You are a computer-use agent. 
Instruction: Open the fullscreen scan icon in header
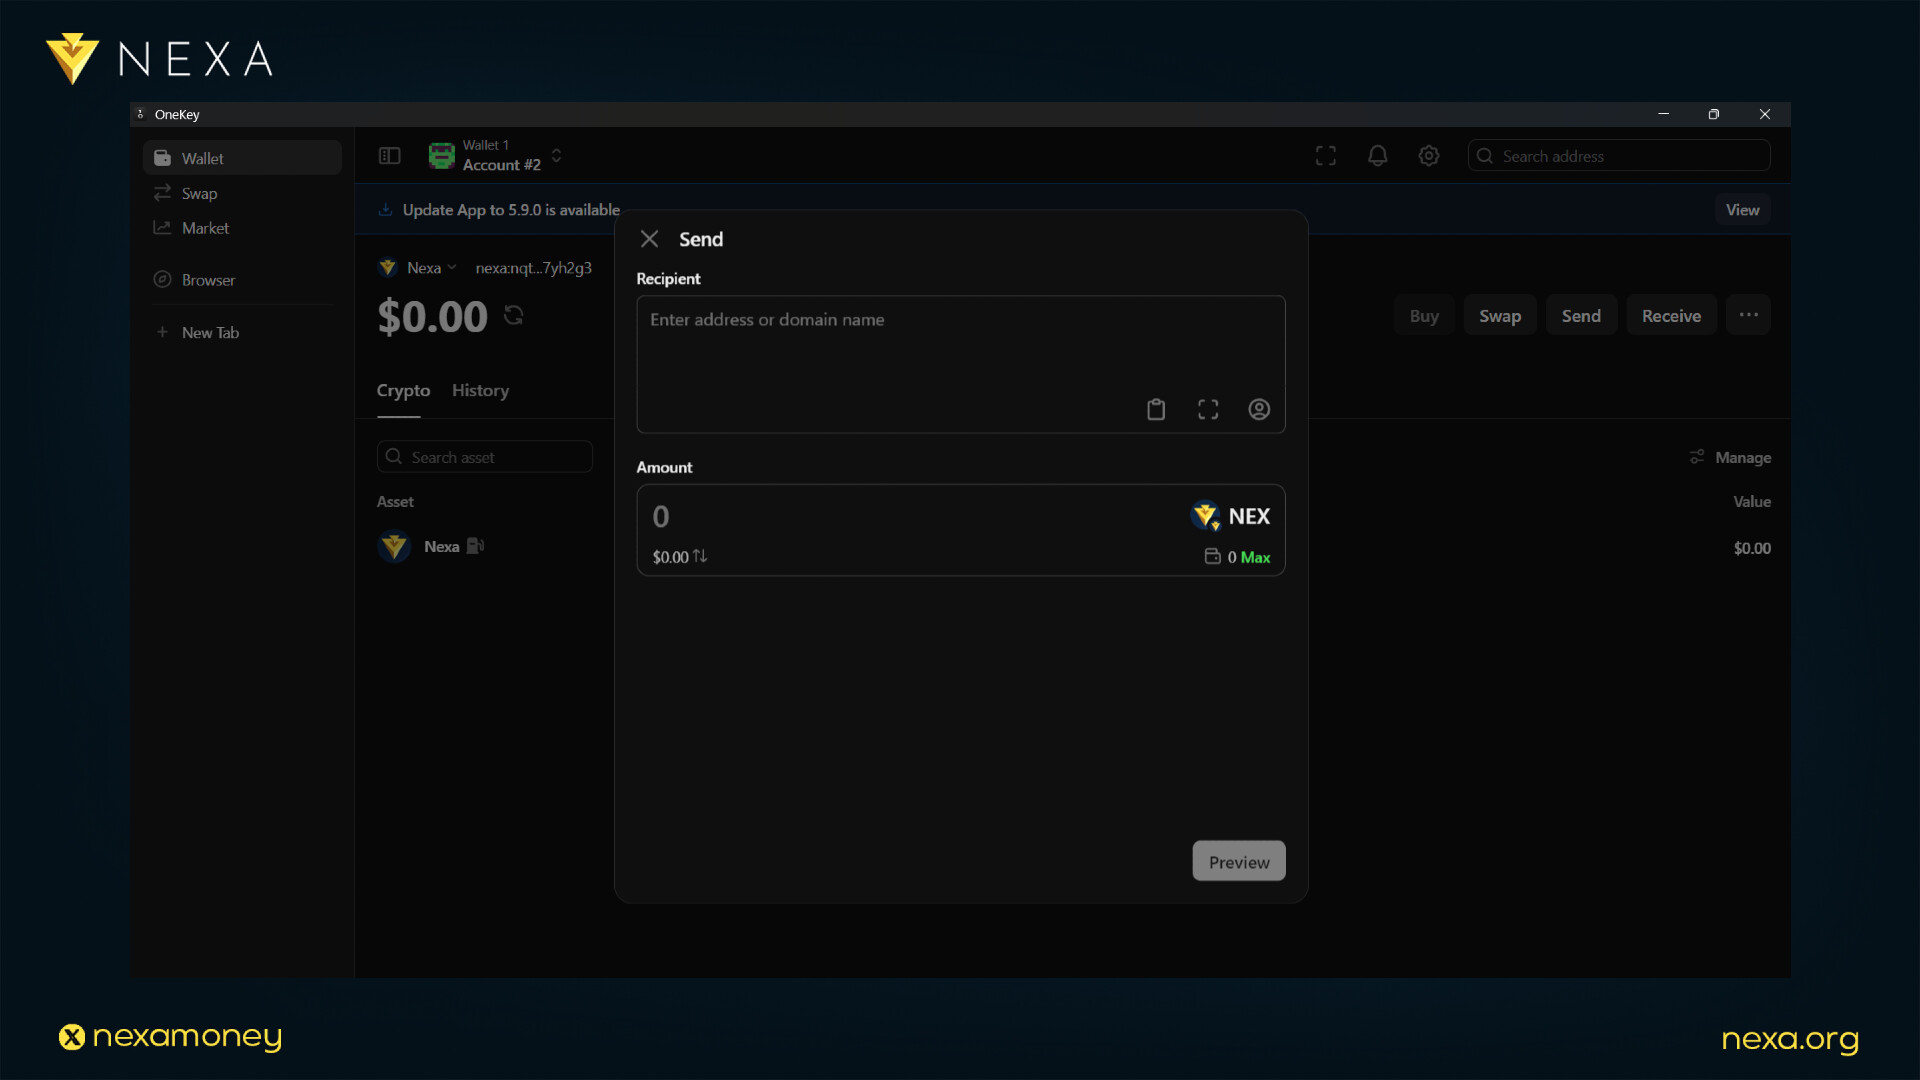(x=1326, y=156)
